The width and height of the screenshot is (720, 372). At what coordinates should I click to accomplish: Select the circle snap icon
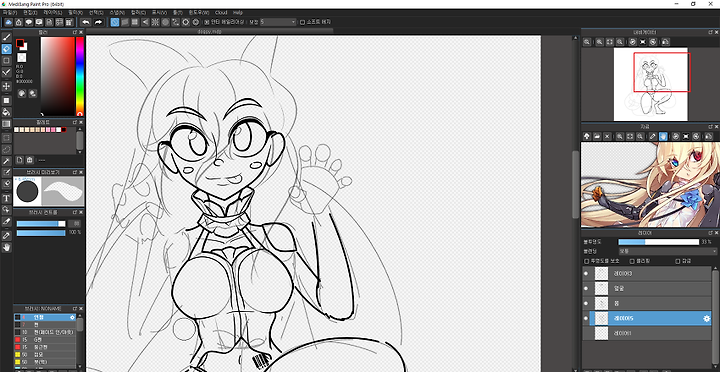tap(165, 22)
